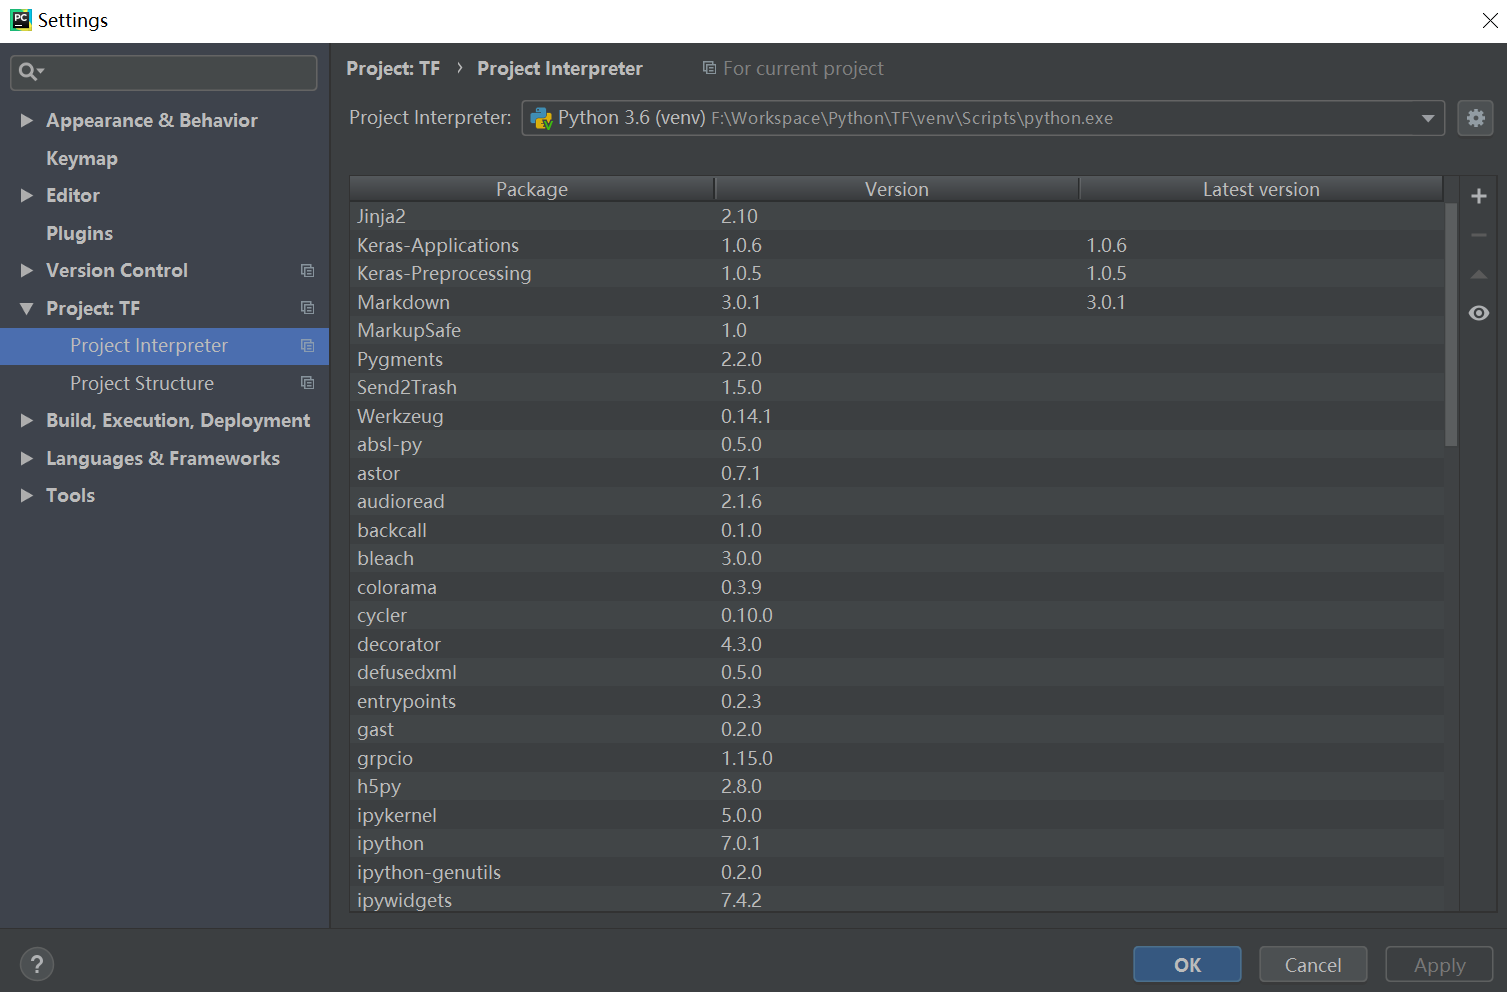Click the interpreter settings gear icon

point(1475,118)
